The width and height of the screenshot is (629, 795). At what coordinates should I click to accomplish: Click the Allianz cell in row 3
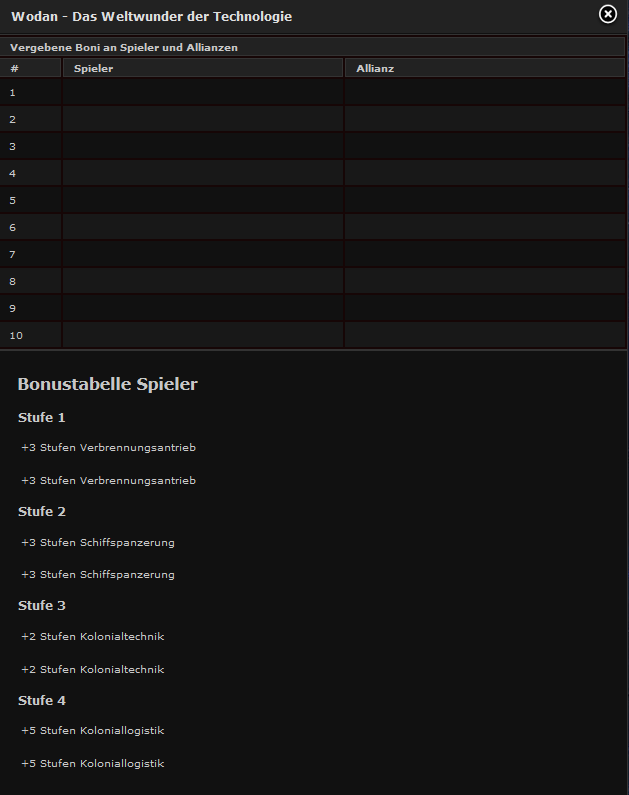pos(485,147)
